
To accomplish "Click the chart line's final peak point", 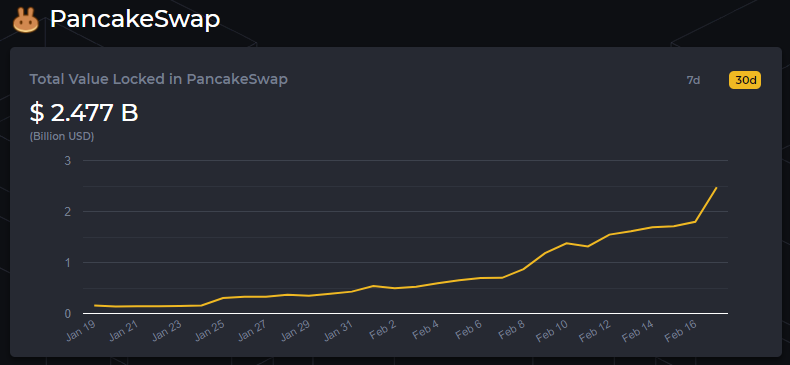I will coord(716,188).
